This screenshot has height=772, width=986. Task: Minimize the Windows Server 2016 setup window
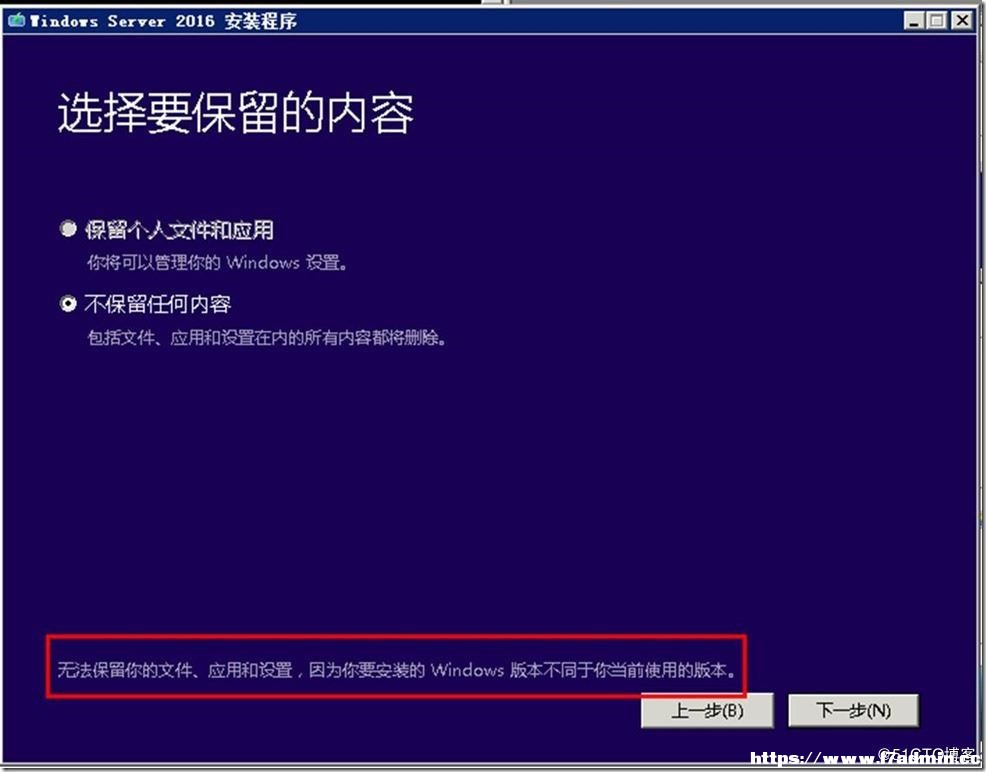tap(913, 21)
